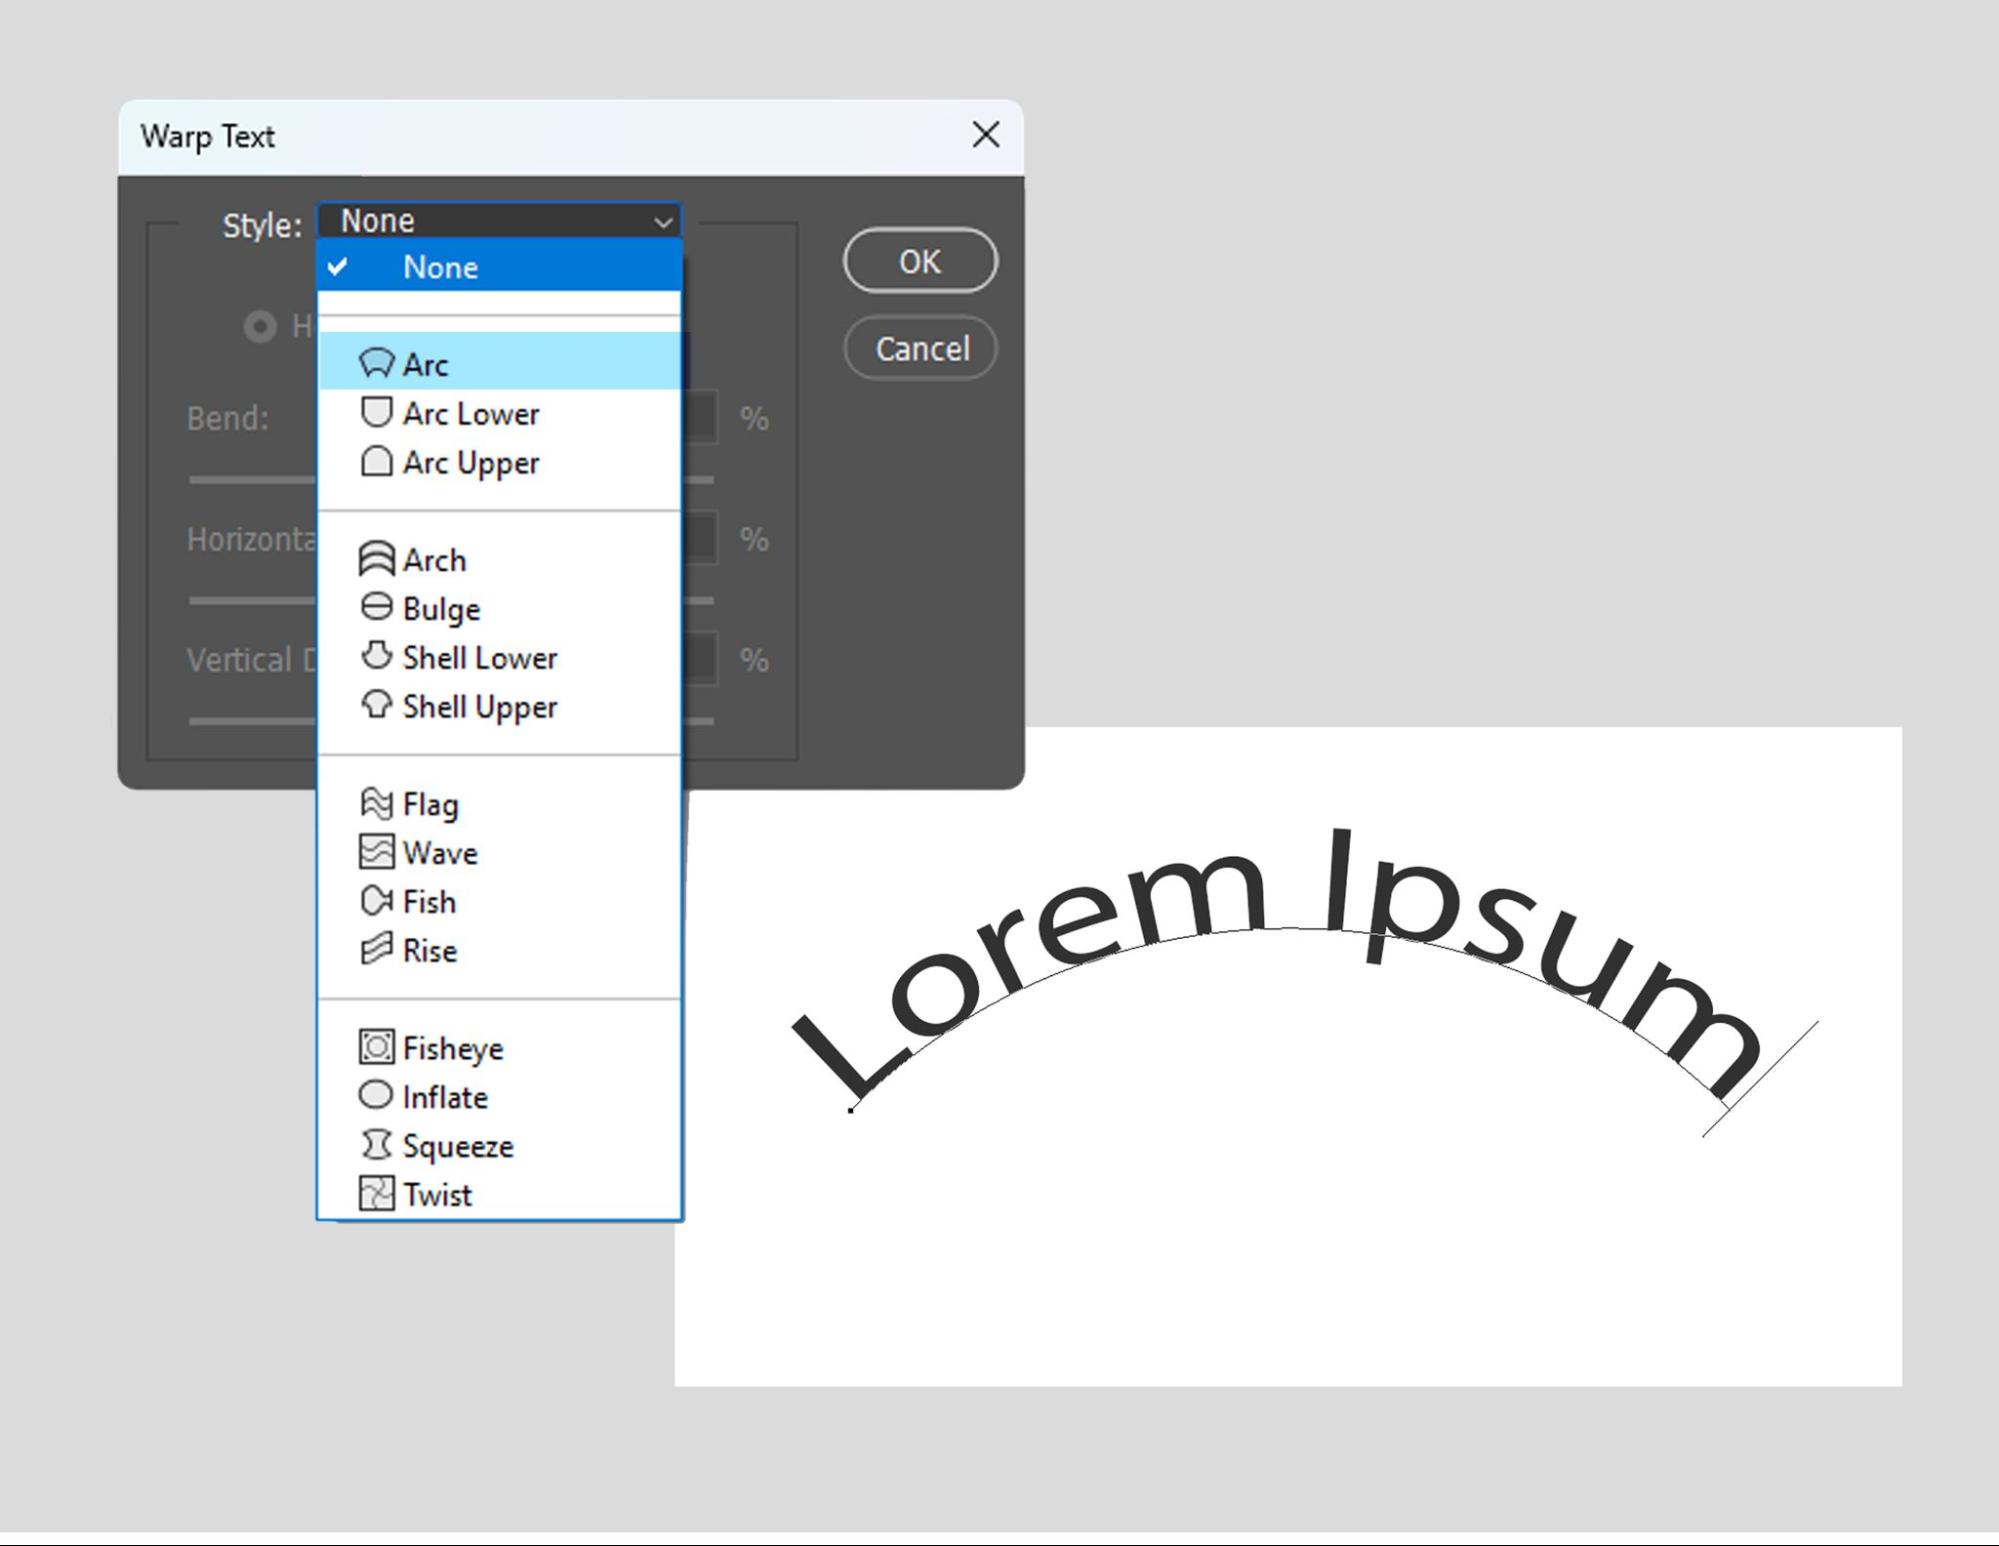The width and height of the screenshot is (1999, 1546).
Task: Click Cancel to dismiss warp dialog
Action: [x=920, y=349]
